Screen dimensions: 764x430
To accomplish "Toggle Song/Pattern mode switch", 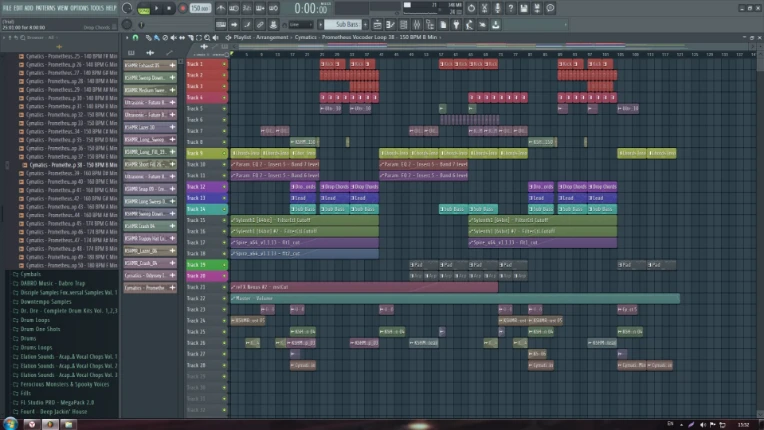I will coord(143,8).
